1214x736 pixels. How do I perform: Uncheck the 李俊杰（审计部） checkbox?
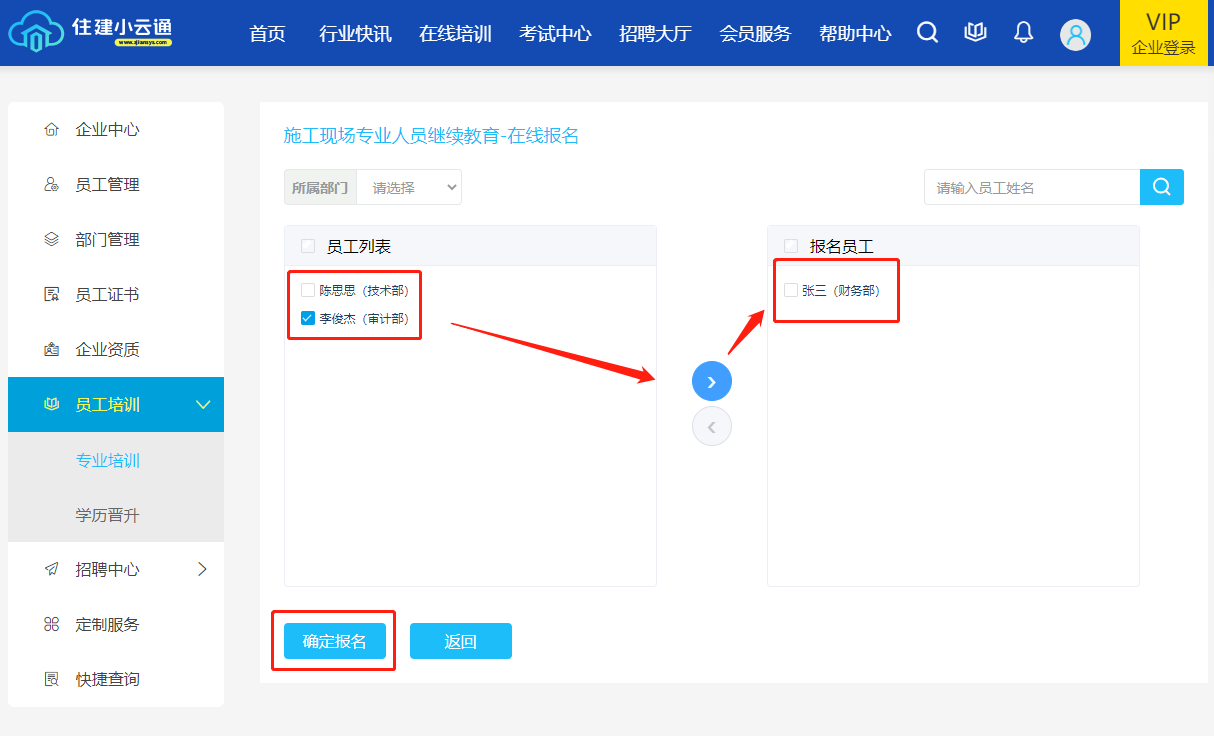pos(308,319)
